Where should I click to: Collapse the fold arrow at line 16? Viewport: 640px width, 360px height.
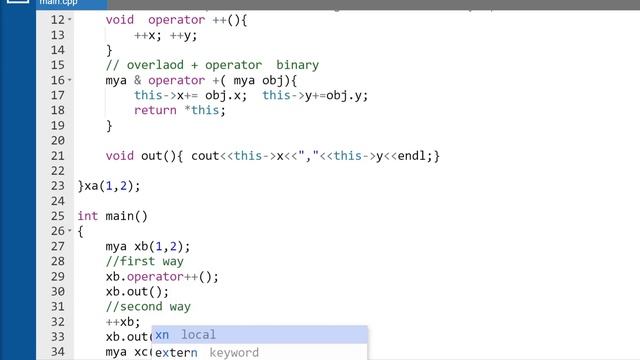[x=69, y=80]
